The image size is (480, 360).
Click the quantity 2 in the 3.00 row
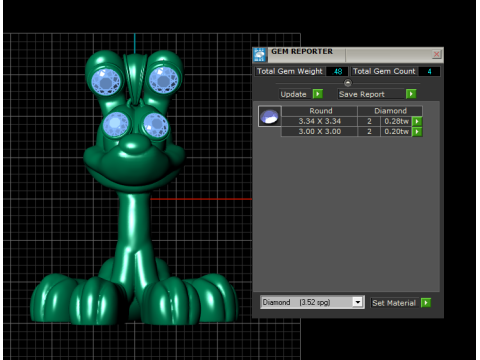pyautogui.click(x=369, y=131)
